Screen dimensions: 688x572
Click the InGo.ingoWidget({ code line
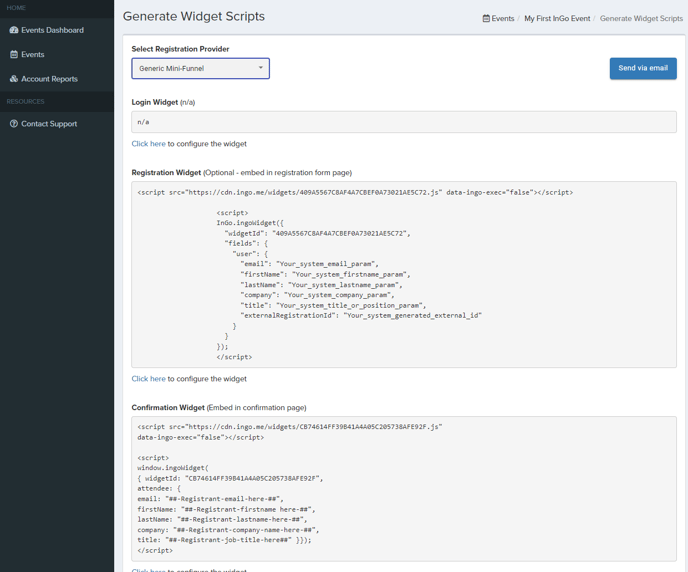(x=250, y=223)
